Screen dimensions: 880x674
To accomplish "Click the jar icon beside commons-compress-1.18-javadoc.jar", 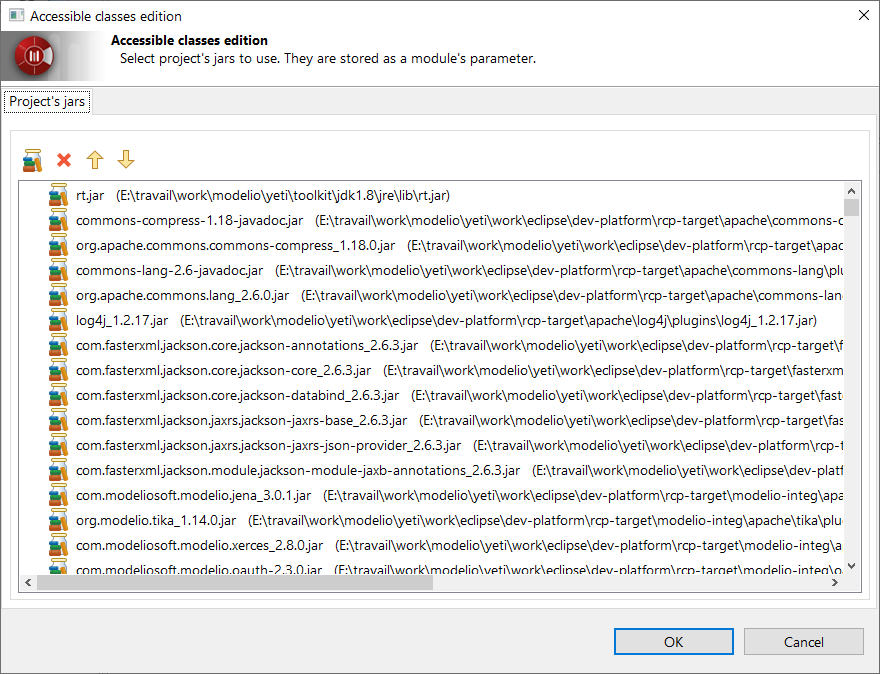I will click(x=58, y=220).
